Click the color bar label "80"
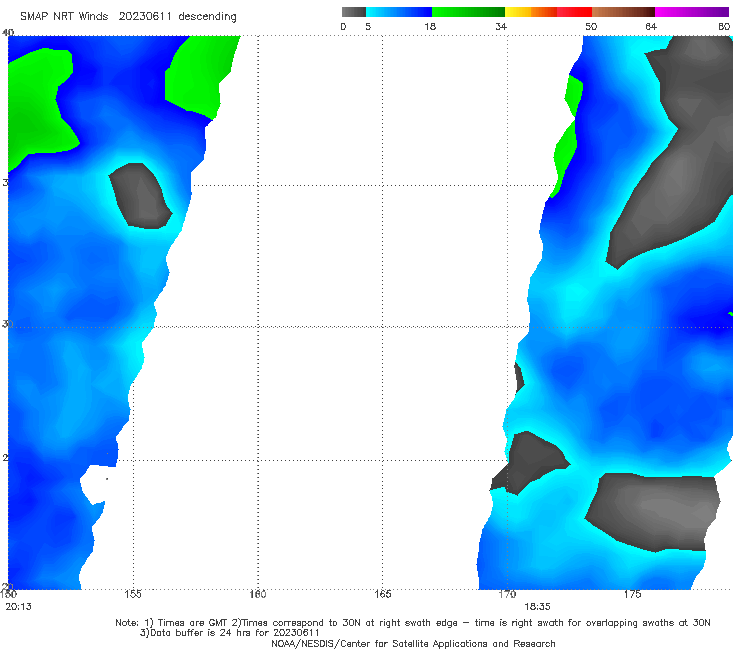740x650 pixels. click(724, 26)
